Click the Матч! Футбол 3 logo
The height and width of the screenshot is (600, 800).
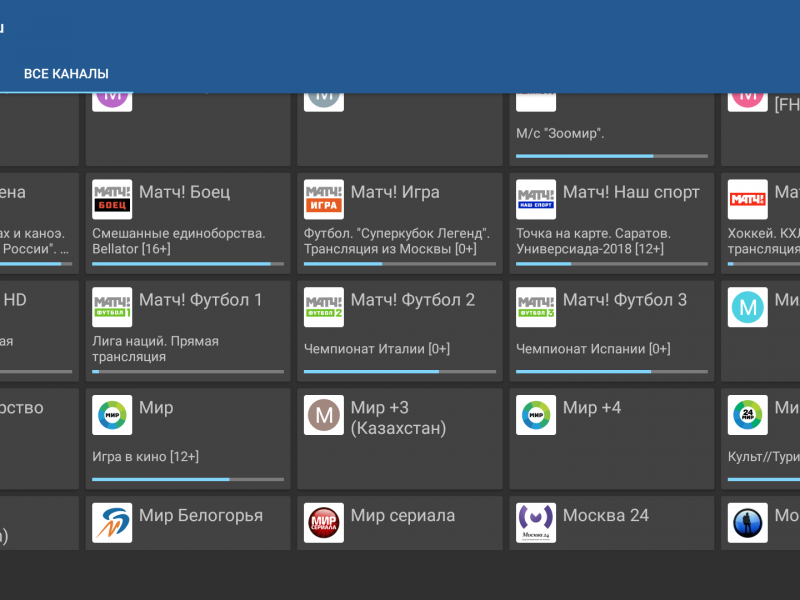(536, 307)
